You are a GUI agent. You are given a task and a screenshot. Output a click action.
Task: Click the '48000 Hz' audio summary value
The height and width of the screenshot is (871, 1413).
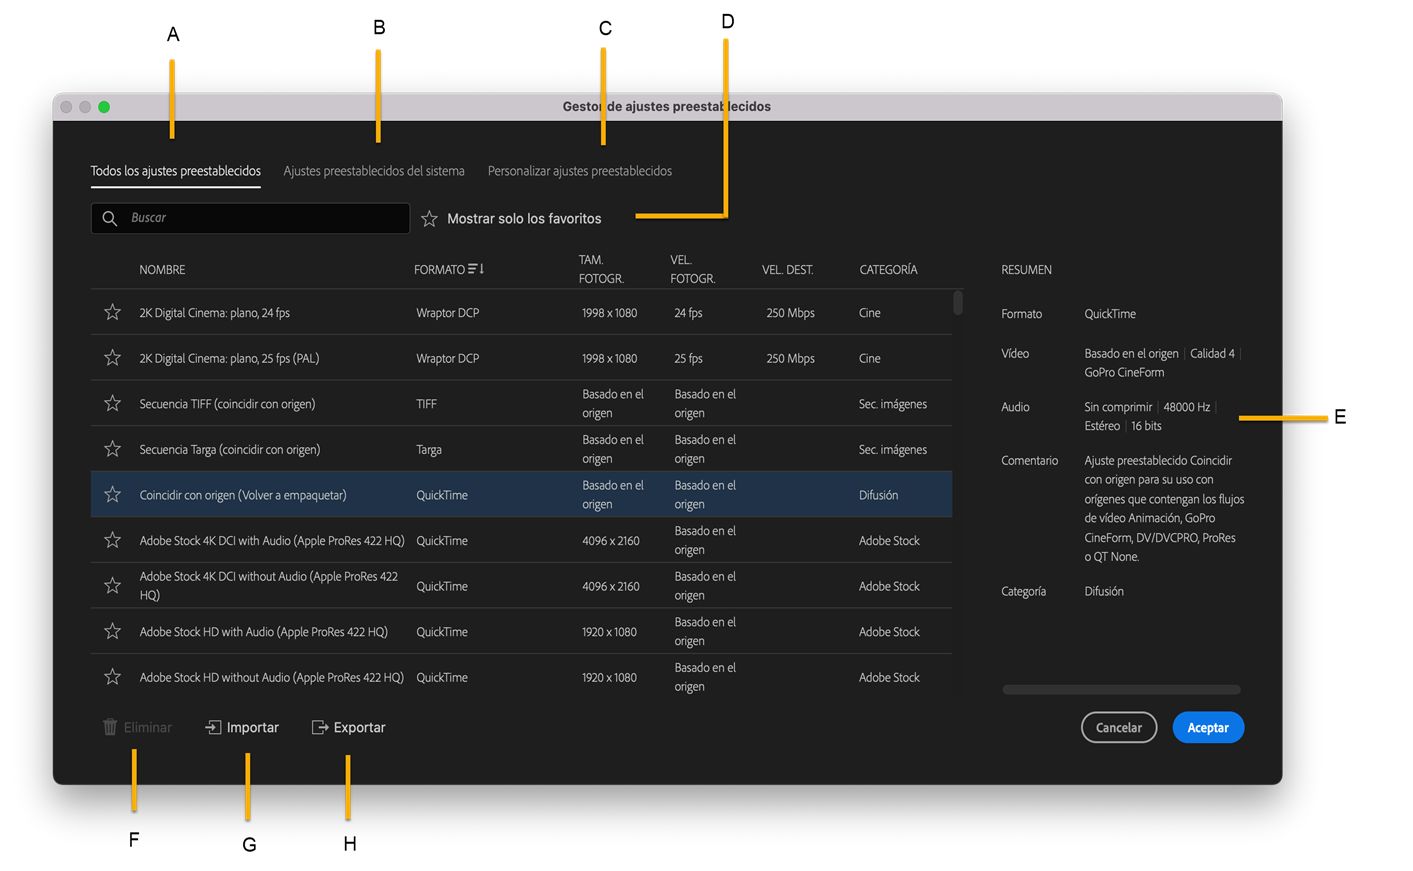click(x=1186, y=407)
